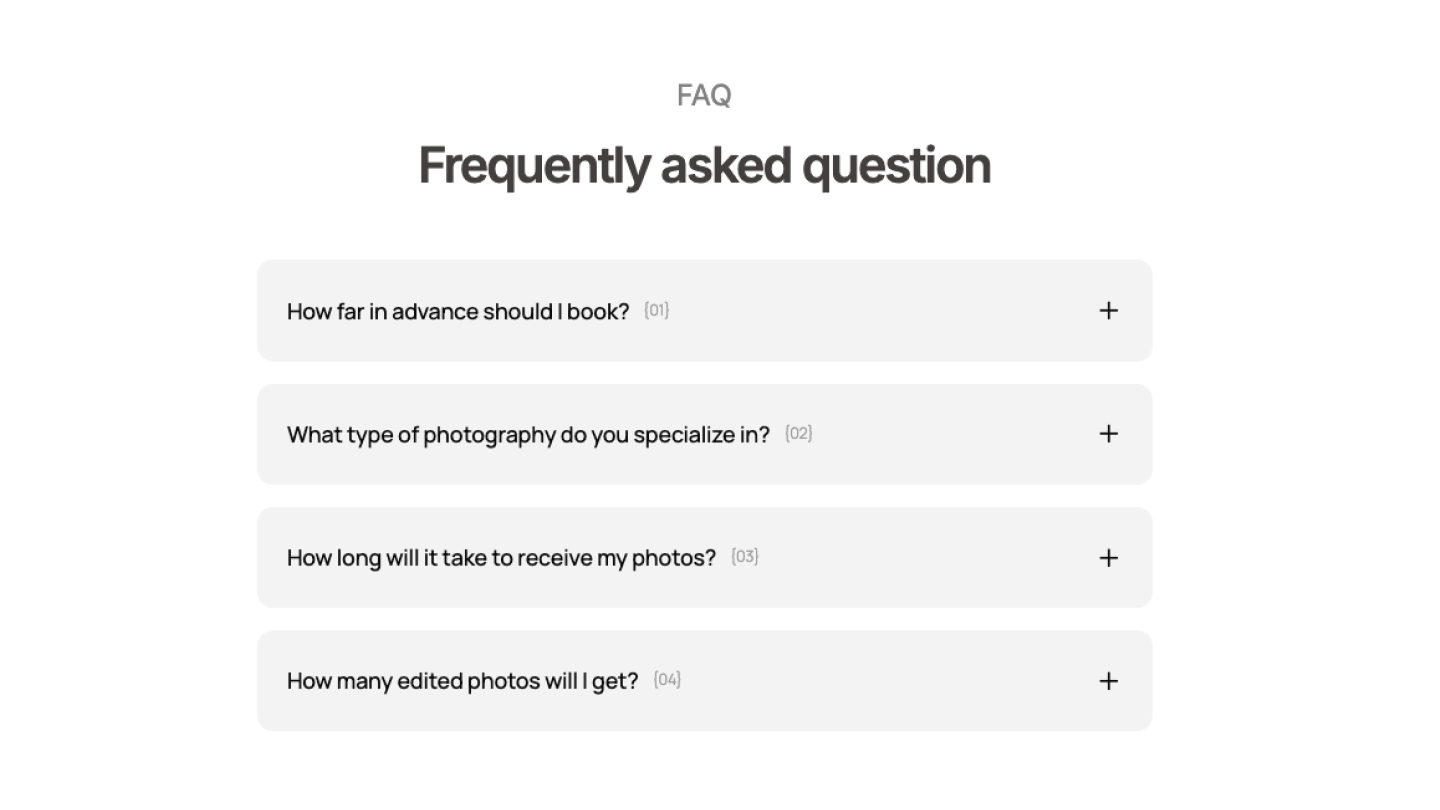
Task: Click the plus icon on the last FAQ item
Action: click(x=1108, y=680)
